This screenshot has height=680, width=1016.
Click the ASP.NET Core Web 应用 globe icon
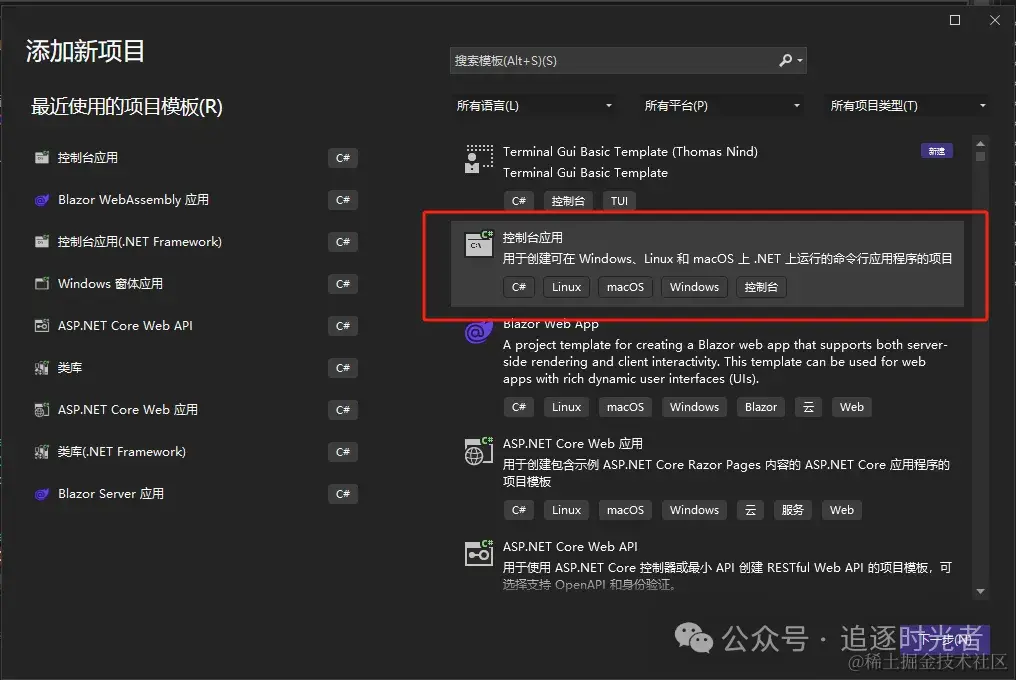click(478, 451)
